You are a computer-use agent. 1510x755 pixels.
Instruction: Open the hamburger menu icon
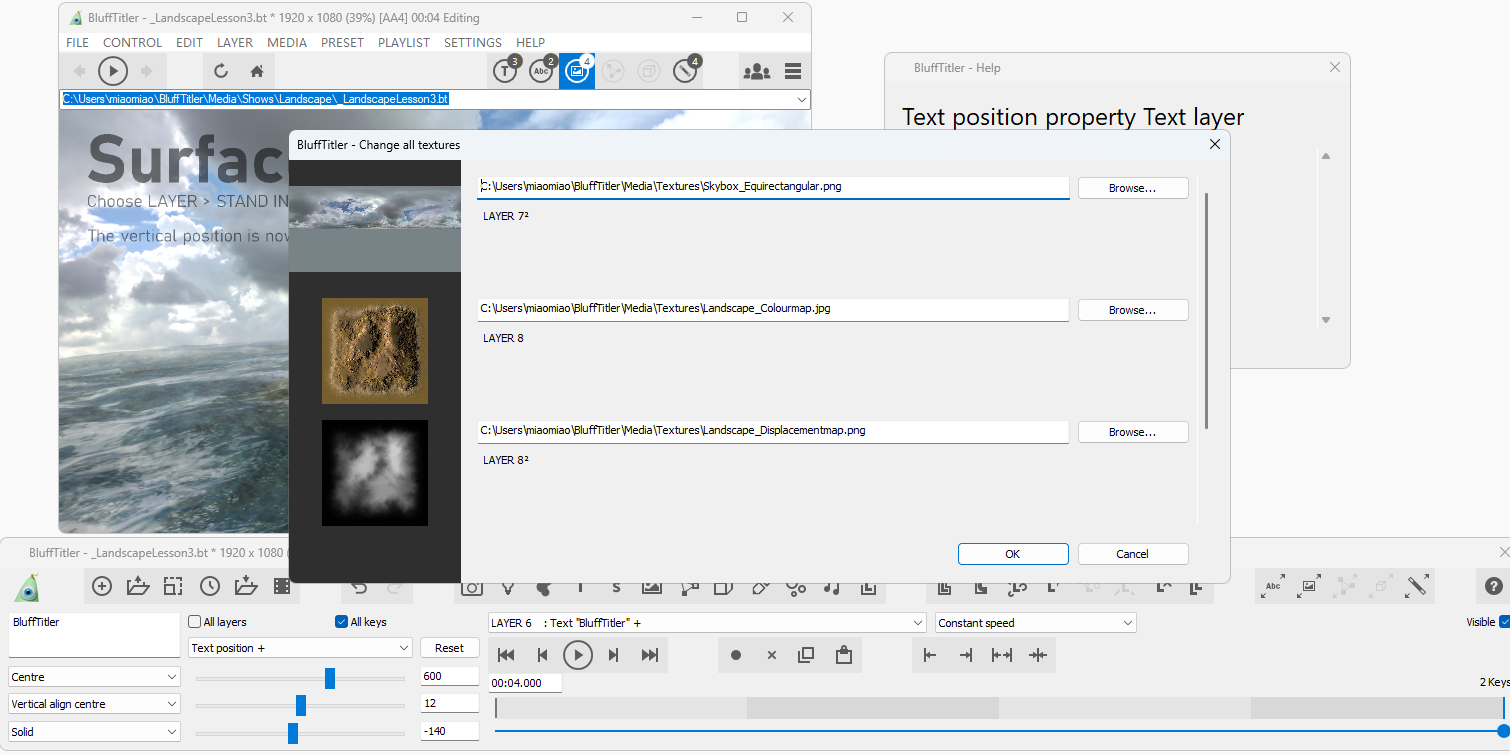pos(793,71)
